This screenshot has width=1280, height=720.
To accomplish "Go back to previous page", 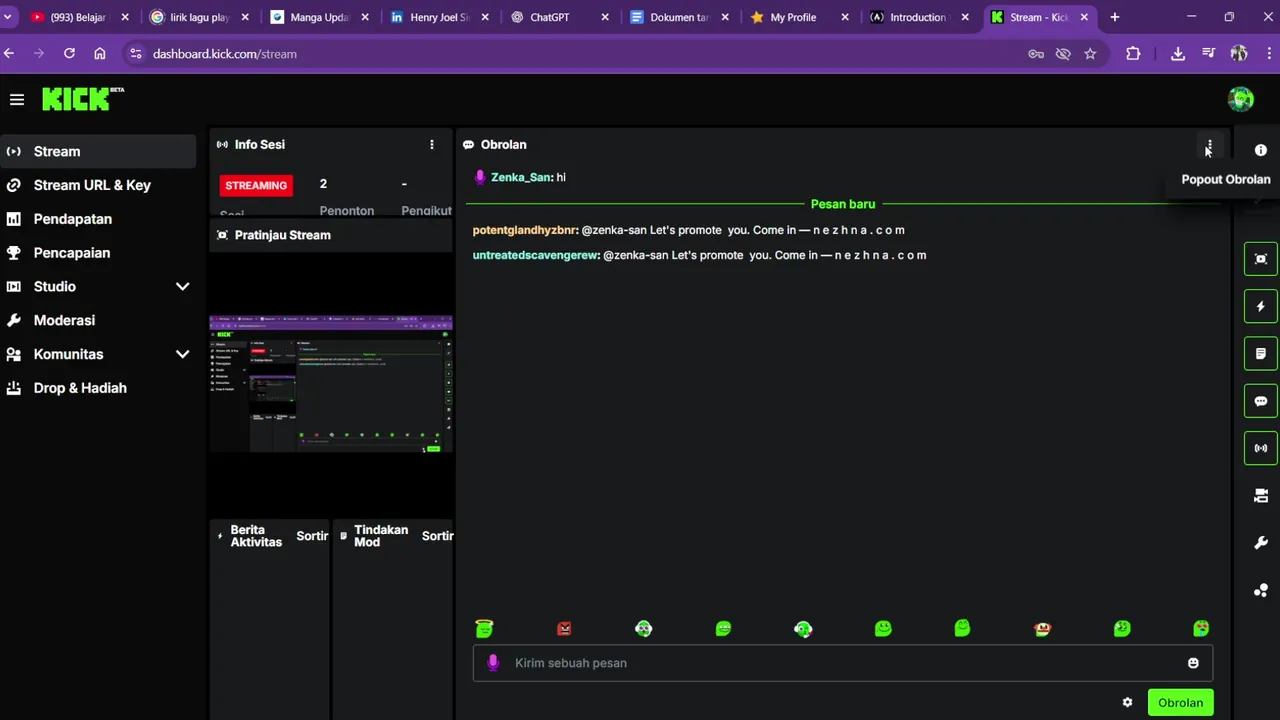I will coord(9,54).
